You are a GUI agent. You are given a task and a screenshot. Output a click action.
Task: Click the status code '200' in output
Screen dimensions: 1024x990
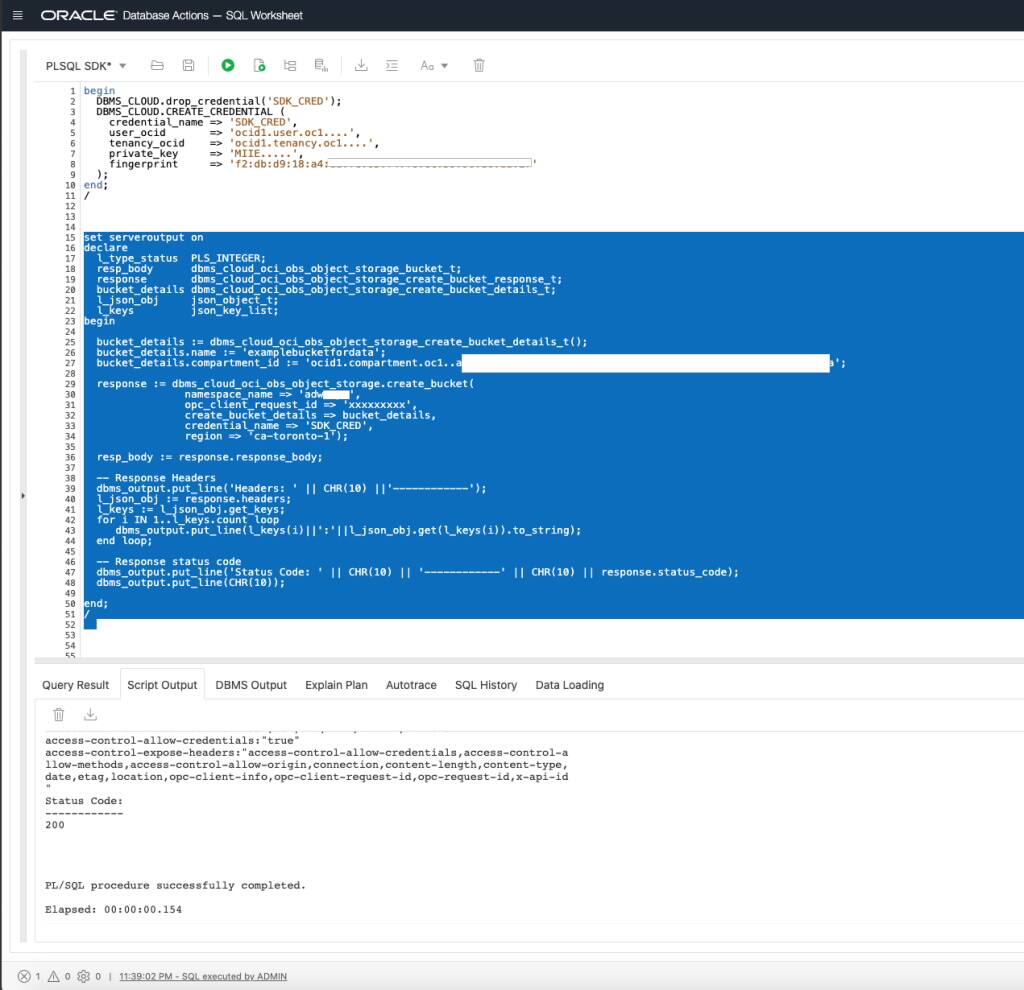point(55,825)
